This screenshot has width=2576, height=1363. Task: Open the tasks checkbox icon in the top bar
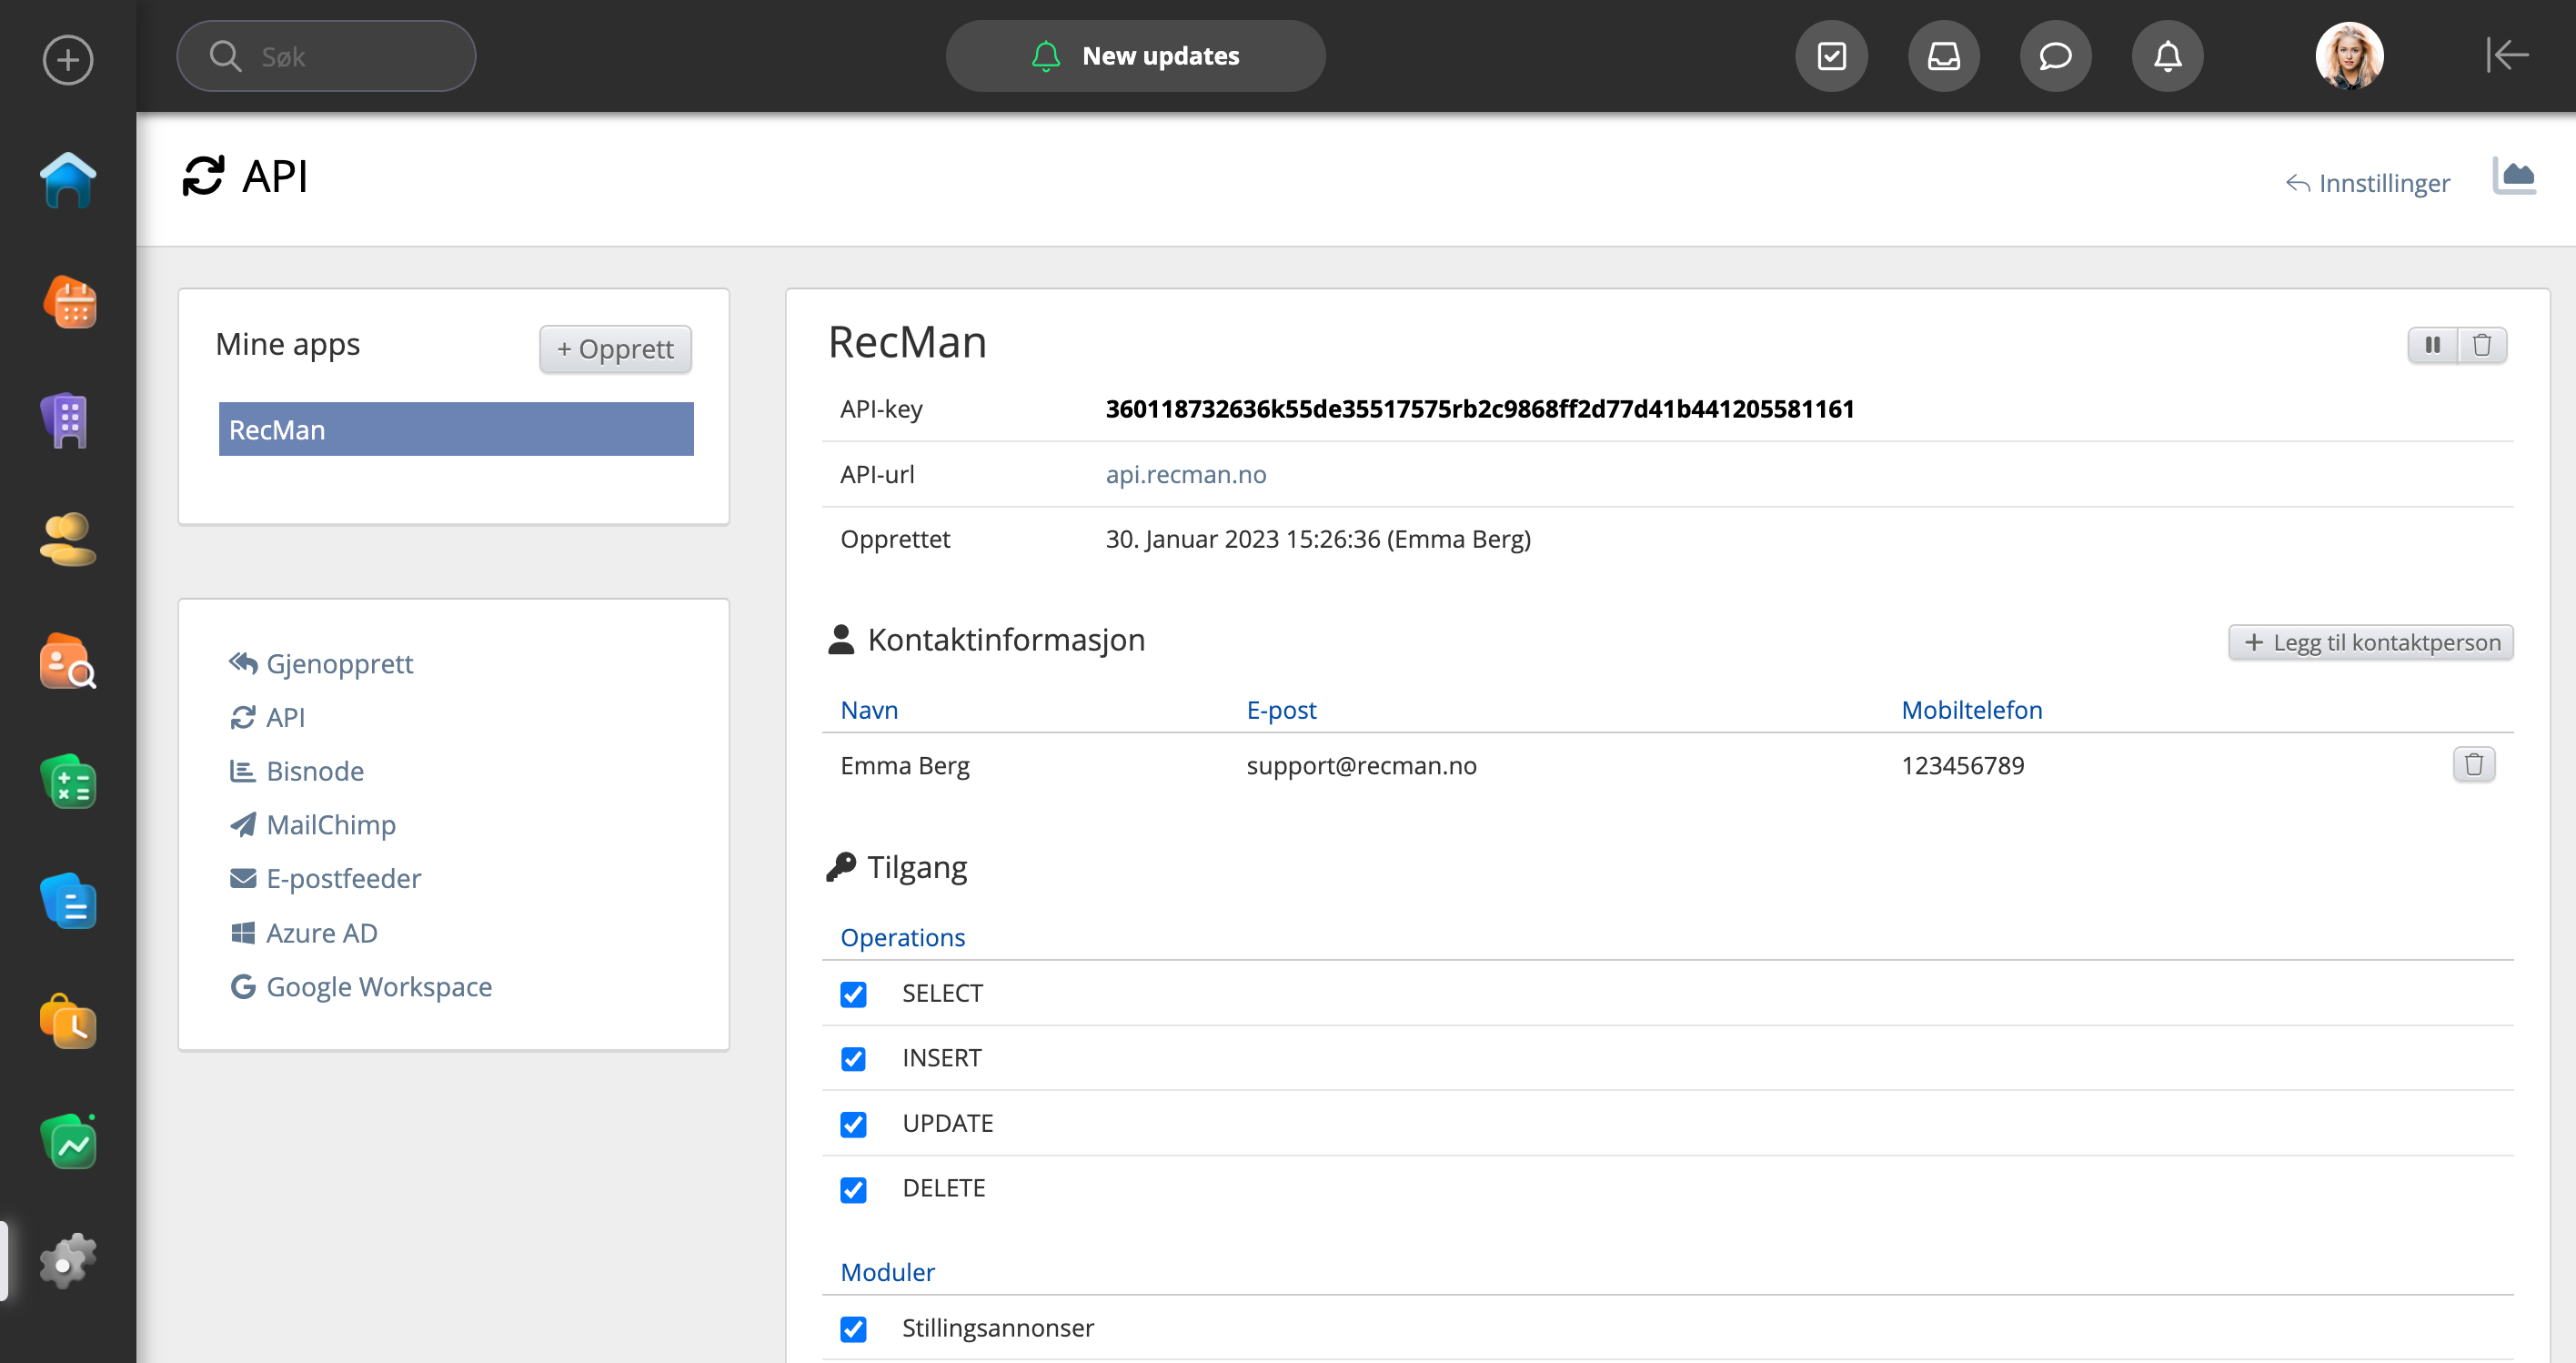point(1831,56)
